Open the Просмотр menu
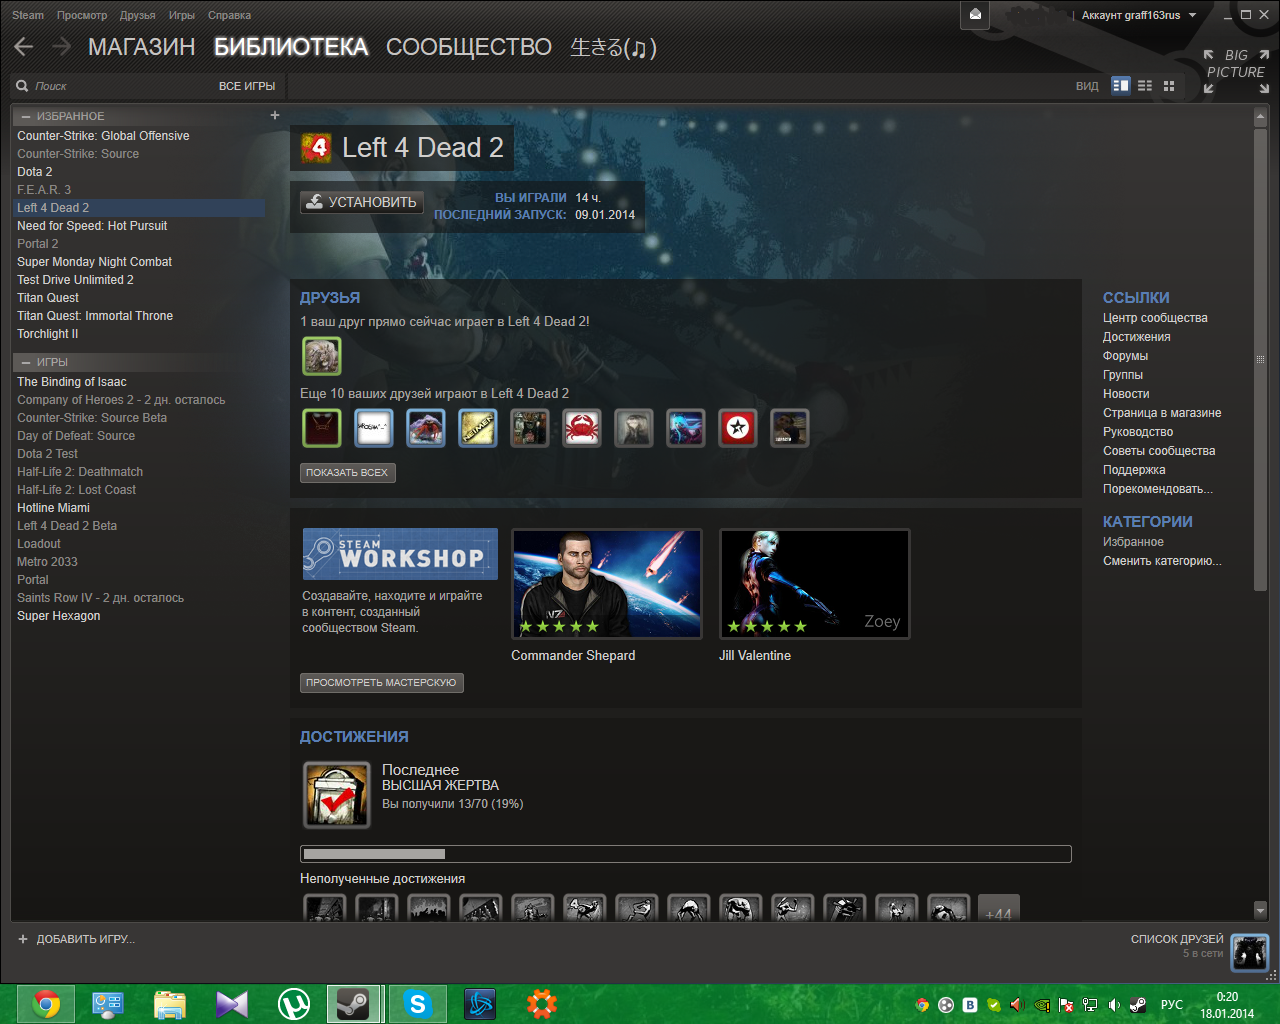Viewport: 1280px width, 1024px height. (82, 15)
